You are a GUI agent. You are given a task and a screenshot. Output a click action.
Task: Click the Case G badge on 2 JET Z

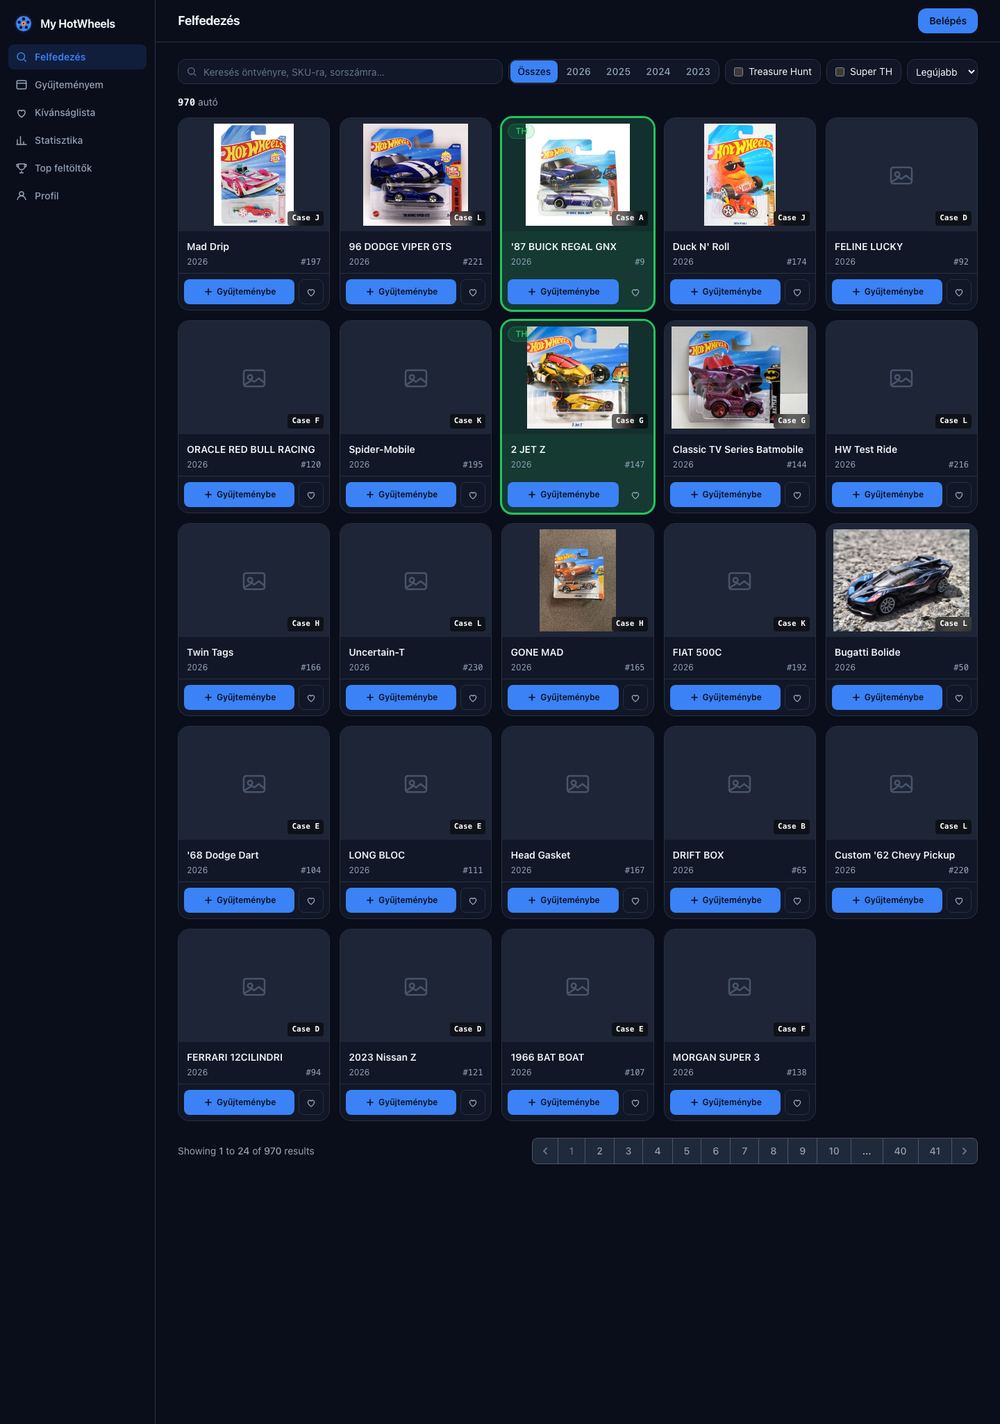pyautogui.click(x=629, y=421)
